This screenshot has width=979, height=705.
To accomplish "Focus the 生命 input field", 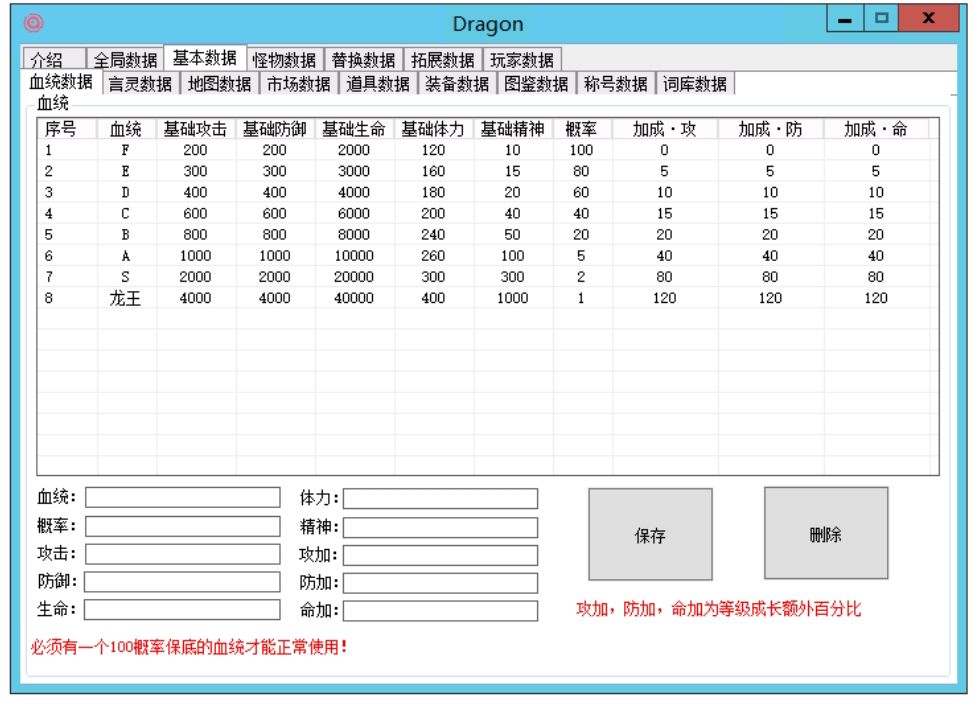I will [182, 610].
